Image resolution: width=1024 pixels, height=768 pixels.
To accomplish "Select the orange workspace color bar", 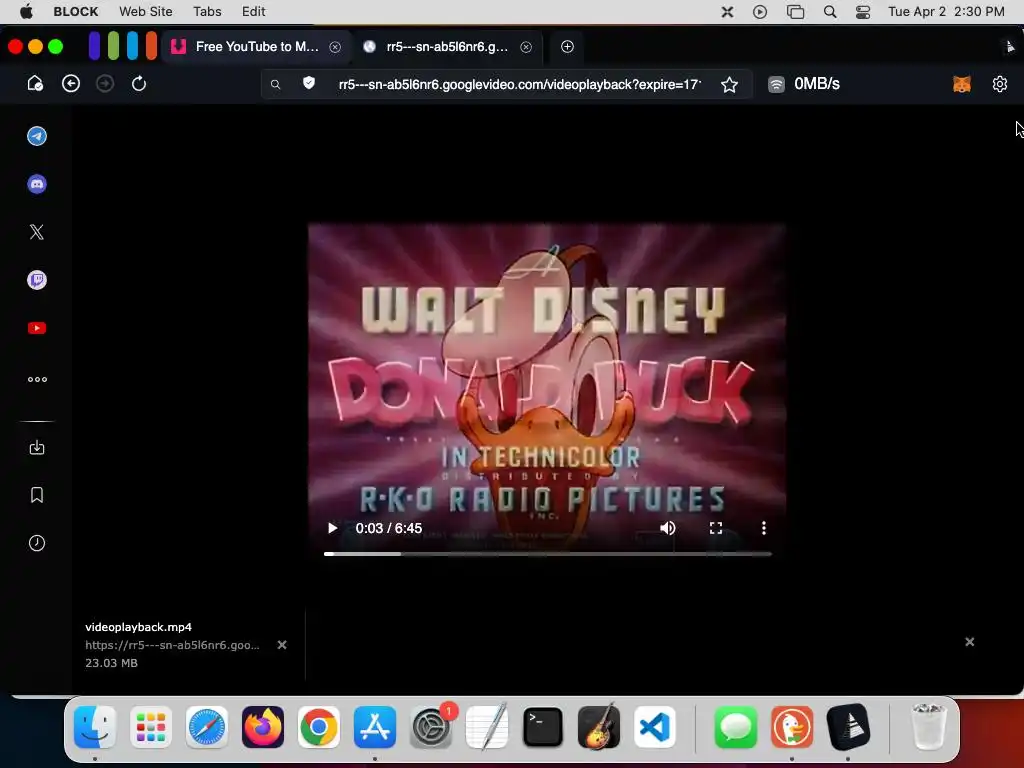I will pyautogui.click(x=152, y=46).
